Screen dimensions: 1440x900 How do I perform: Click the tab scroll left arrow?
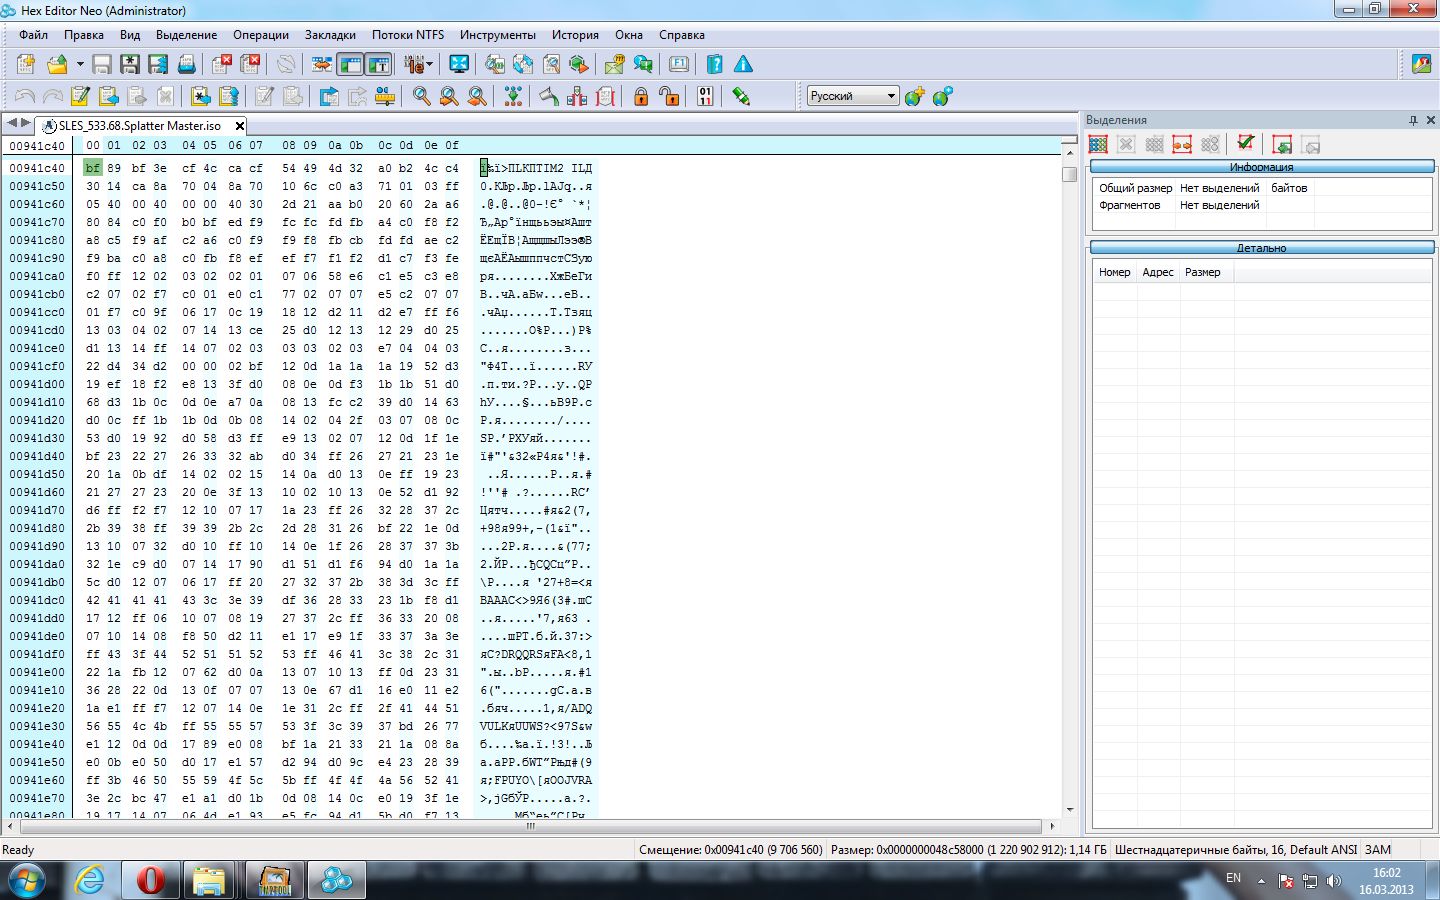click(12, 124)
